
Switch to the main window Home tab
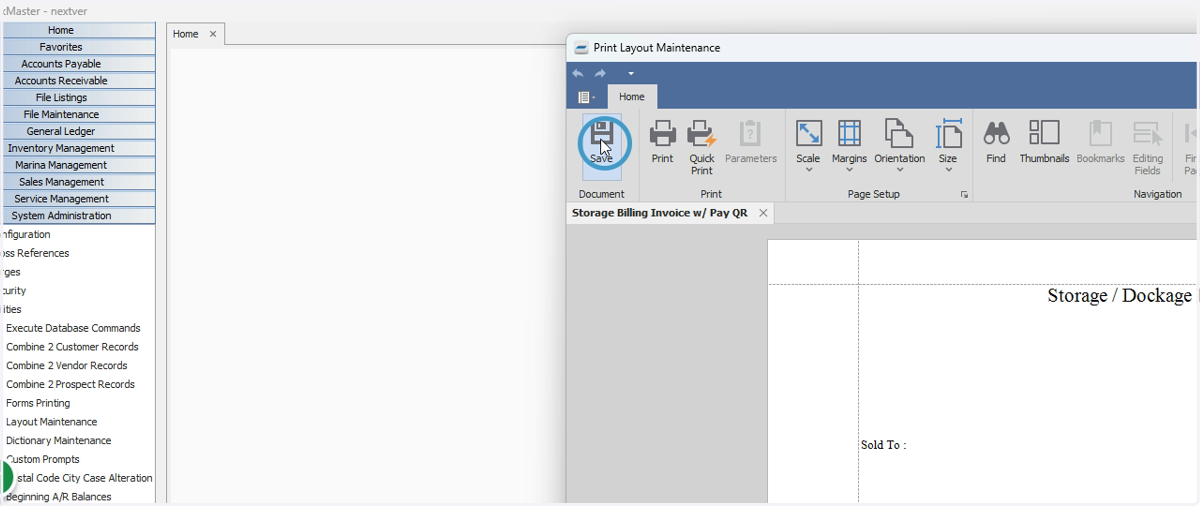point(186,34)
